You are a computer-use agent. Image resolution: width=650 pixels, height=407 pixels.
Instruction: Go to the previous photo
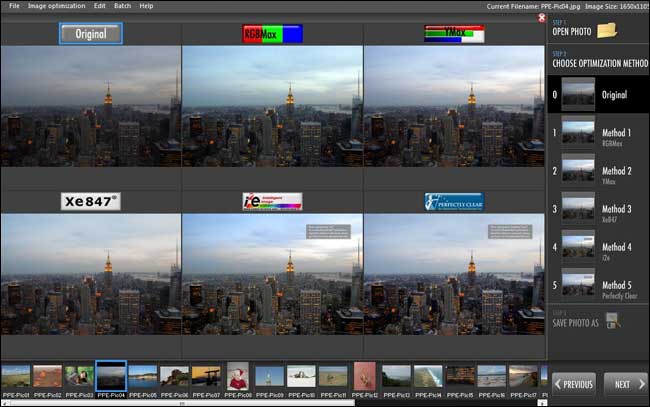[574, 383]
